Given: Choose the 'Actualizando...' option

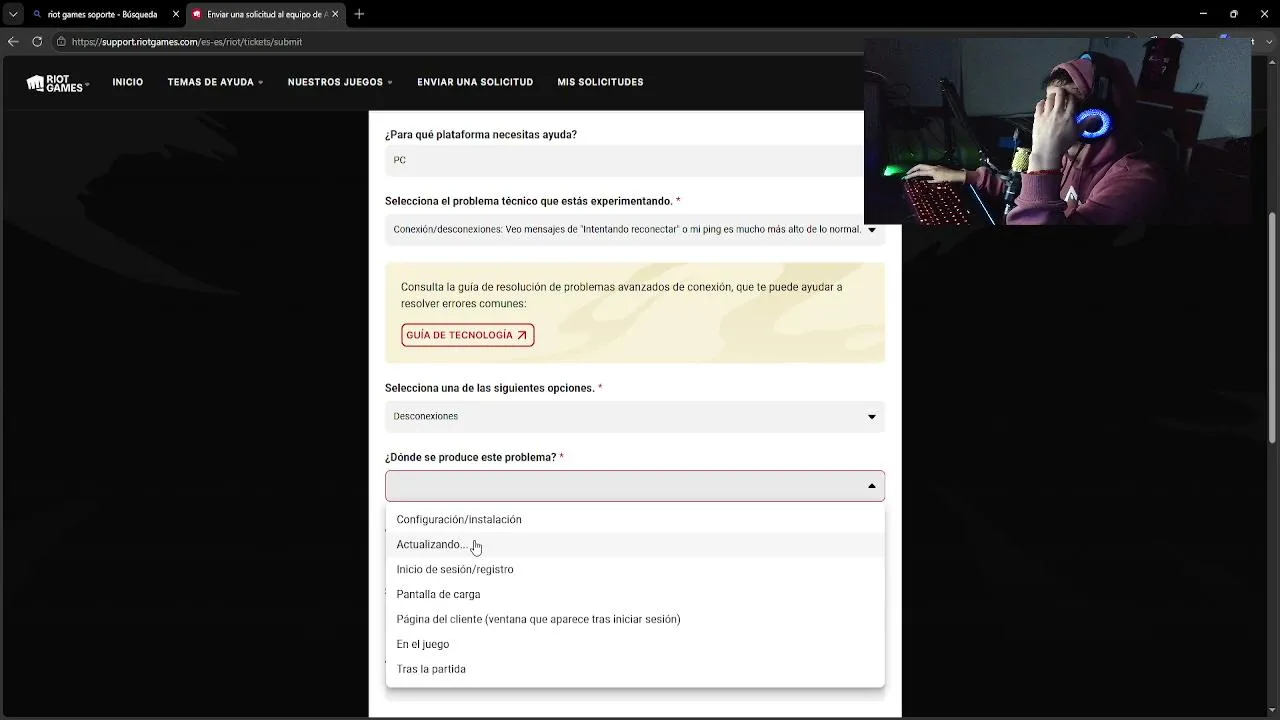Looking at the screenshot, I should [635, 544].
